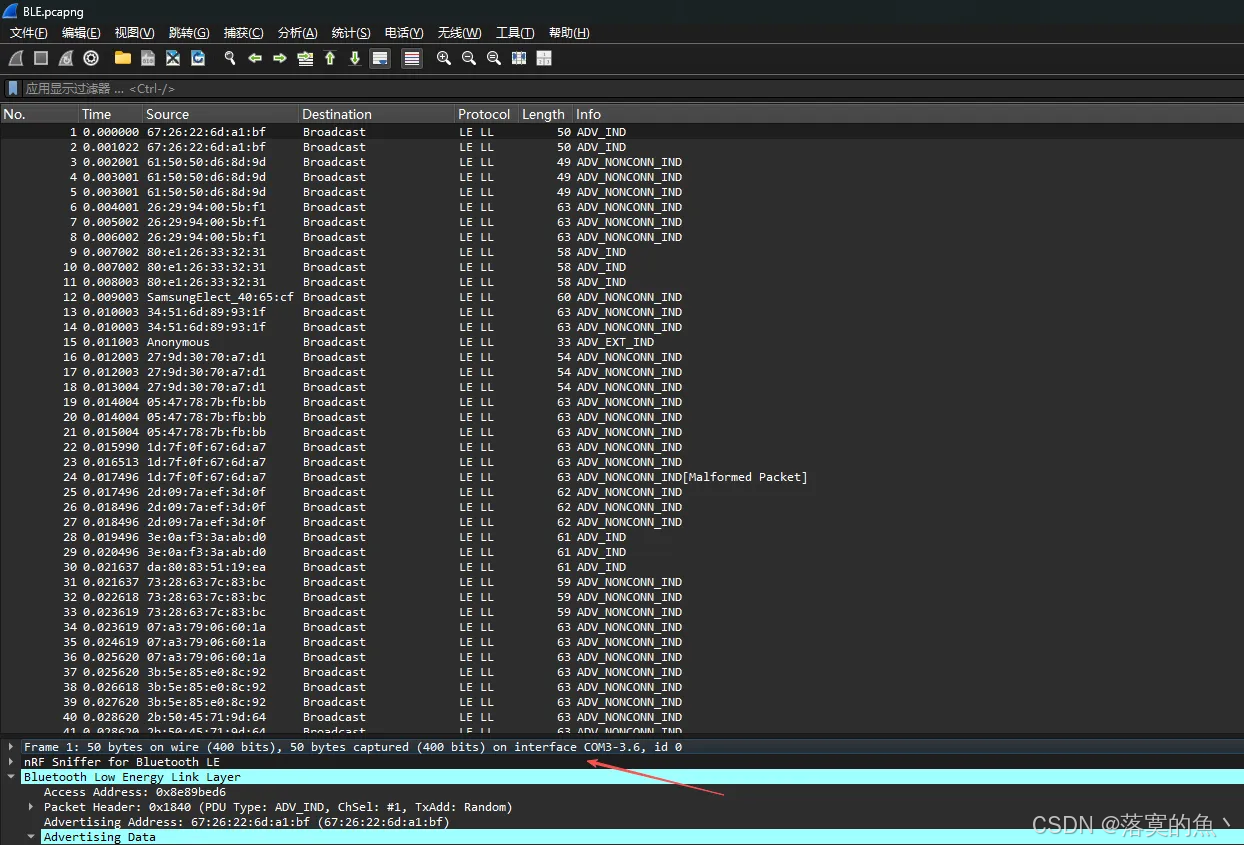Go to the previous packet green left arrow
The width and height of the screenshot is (1244, 845).
(255, 58)
